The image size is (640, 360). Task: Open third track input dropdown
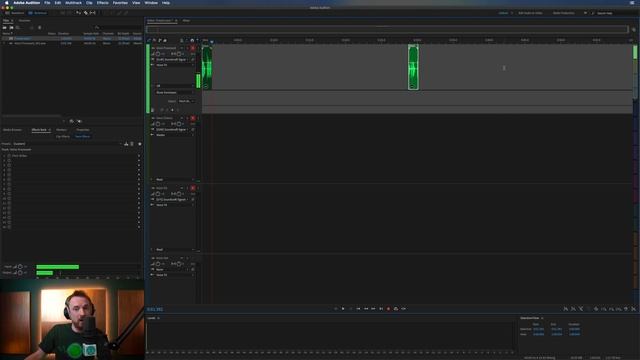172,200
